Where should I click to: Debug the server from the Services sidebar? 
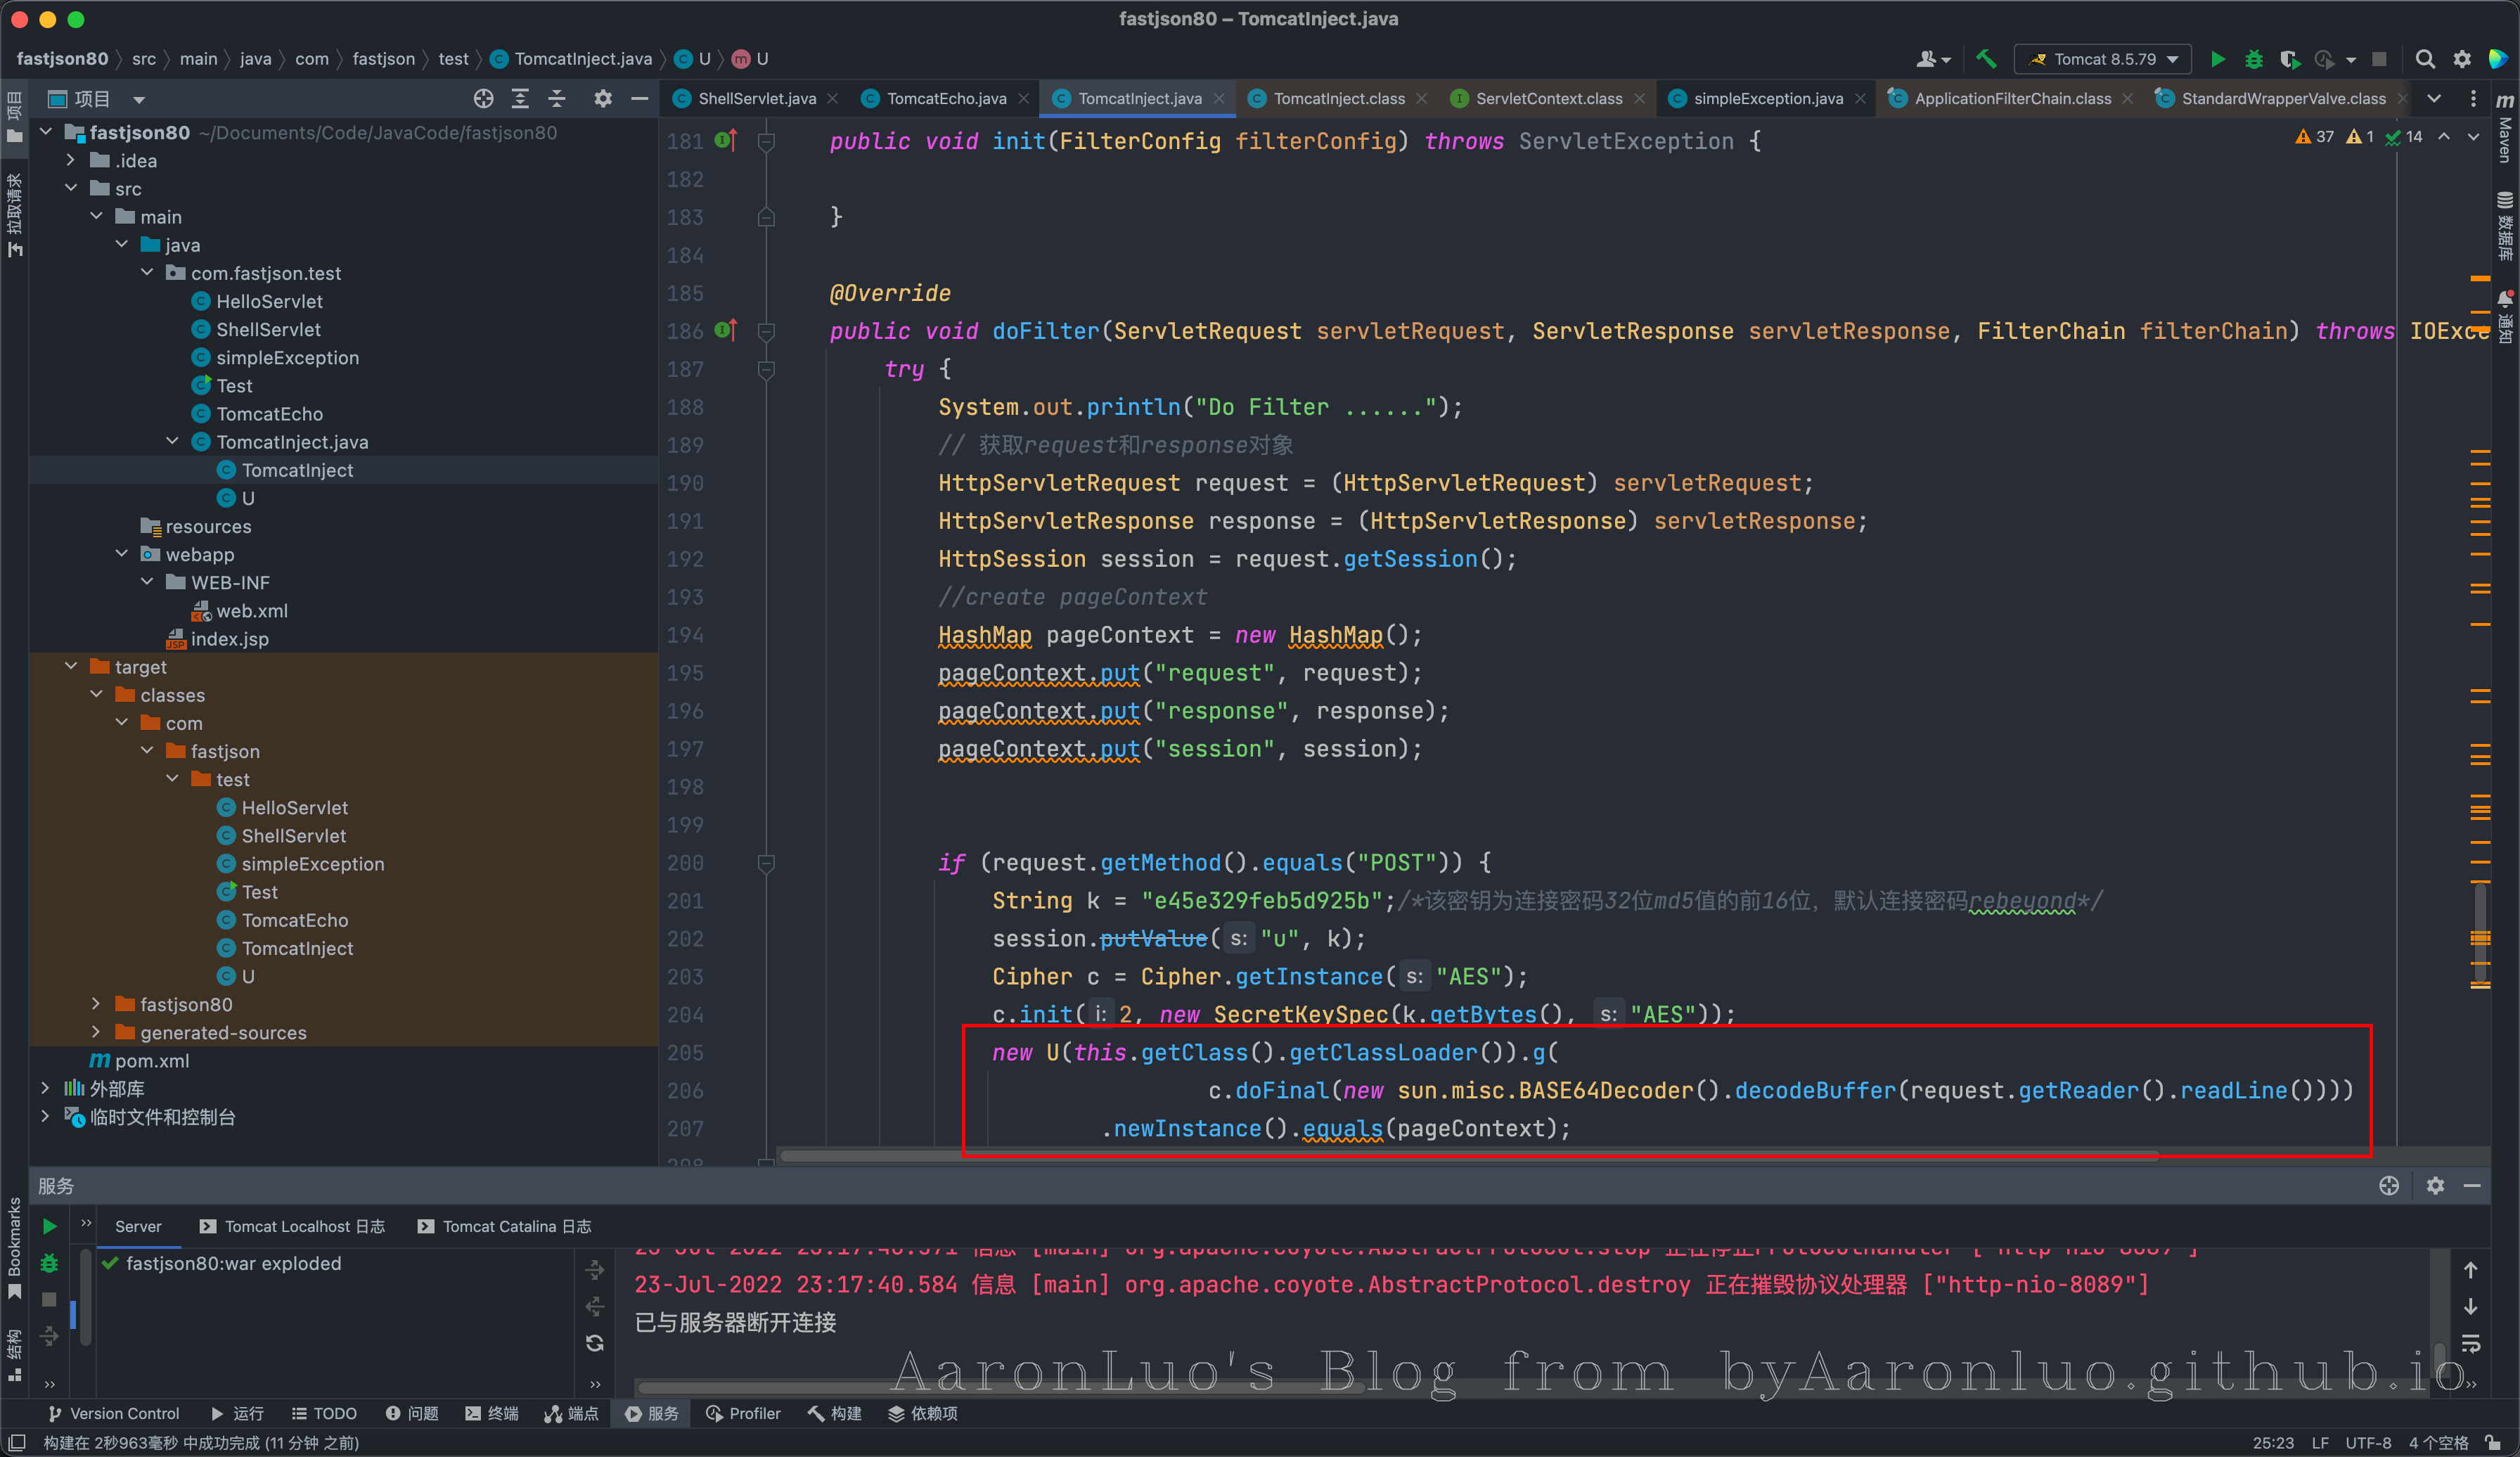(x=49, y=1263)
